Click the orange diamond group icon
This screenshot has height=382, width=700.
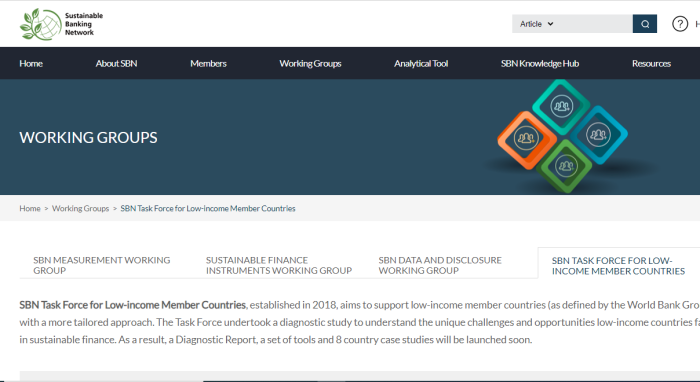pyautogui.click(x=526, y=139)
